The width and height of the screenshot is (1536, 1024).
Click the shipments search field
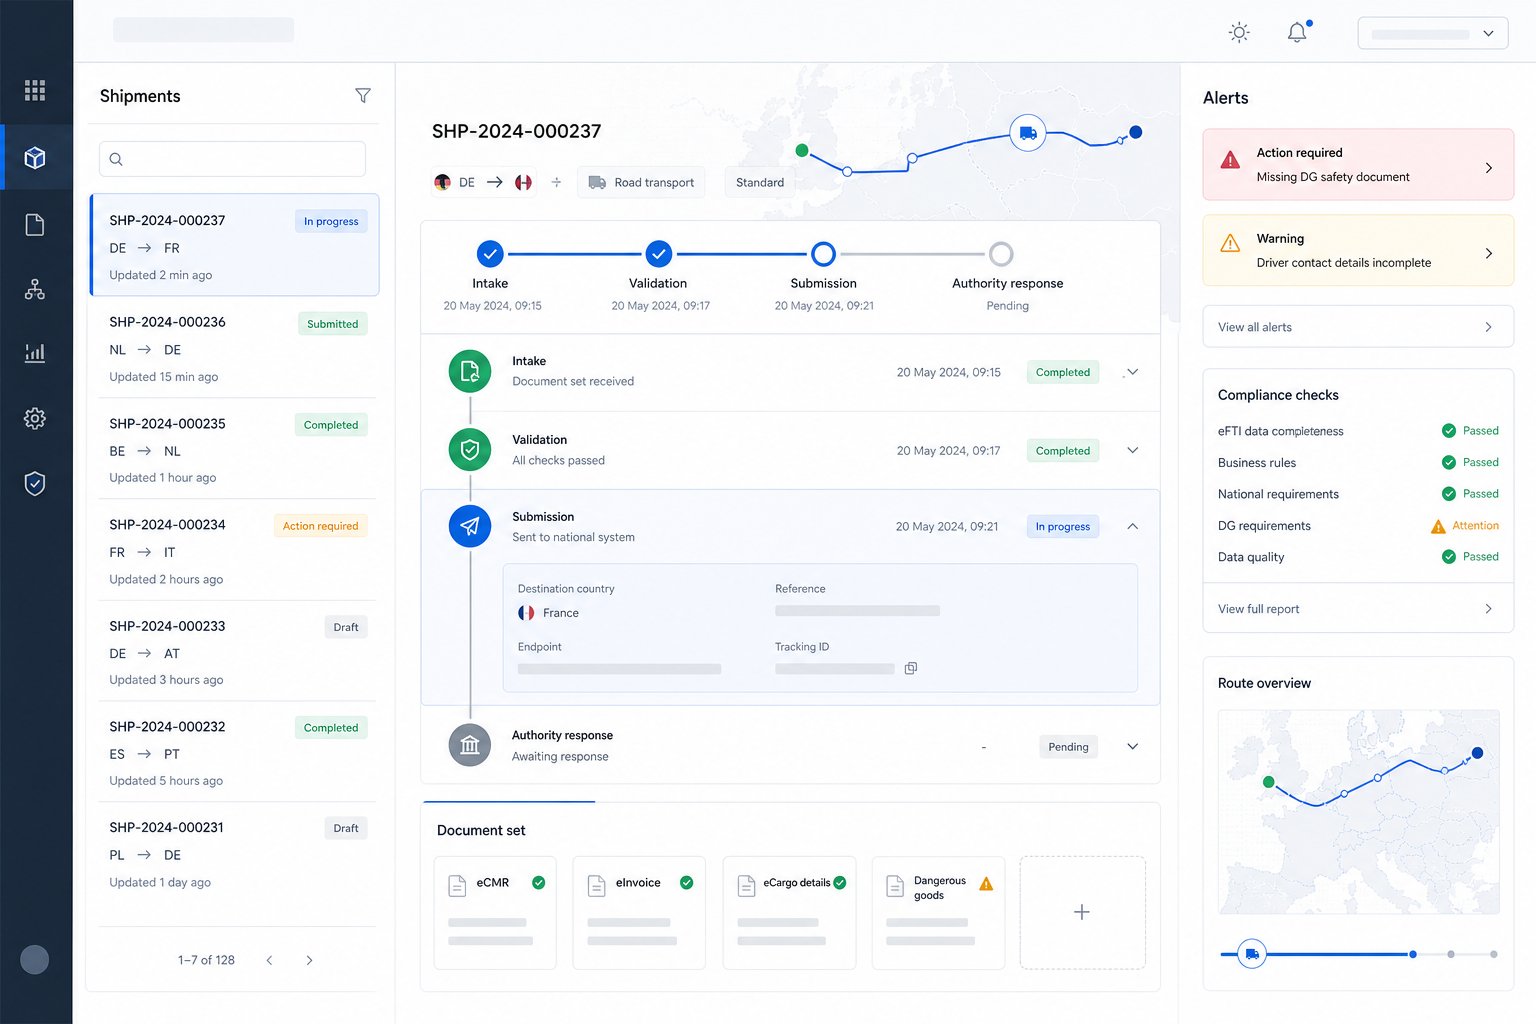coord(232,159)
